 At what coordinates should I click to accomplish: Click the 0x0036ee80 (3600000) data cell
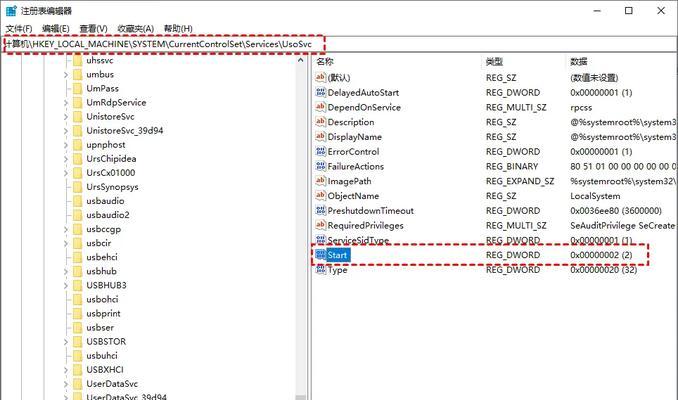tap(616, 211)
